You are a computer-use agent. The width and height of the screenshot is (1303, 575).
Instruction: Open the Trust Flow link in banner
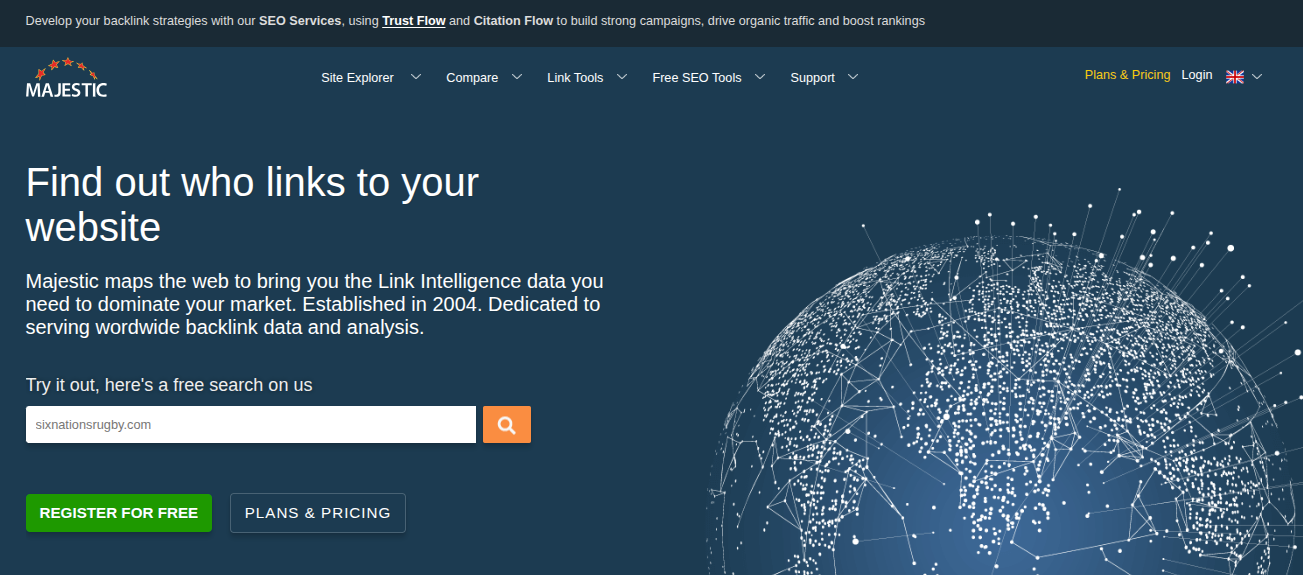[x=414, y=21]
